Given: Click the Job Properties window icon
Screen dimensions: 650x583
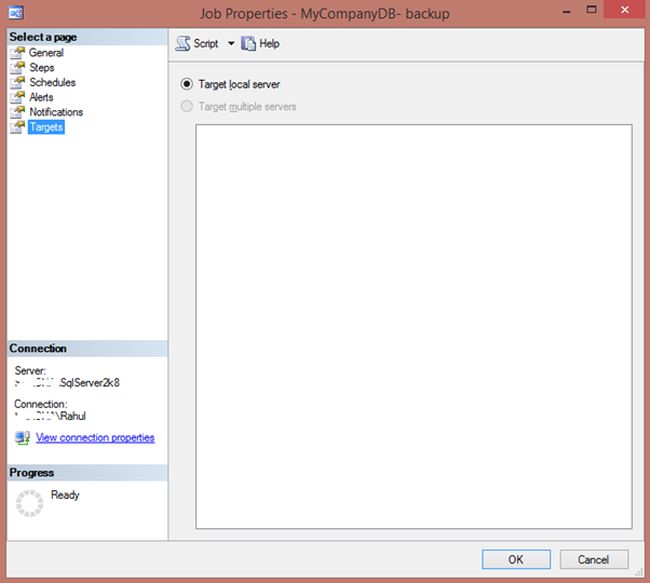Looking at the screenshot, I should pos(16,13).
